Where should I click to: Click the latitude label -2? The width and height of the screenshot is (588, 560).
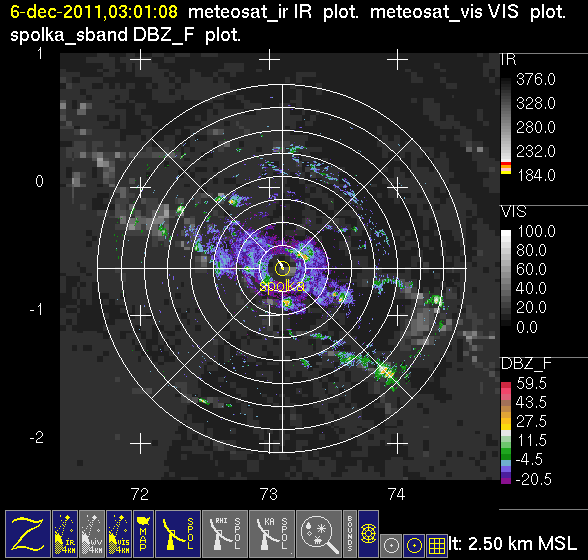[37, 437]
